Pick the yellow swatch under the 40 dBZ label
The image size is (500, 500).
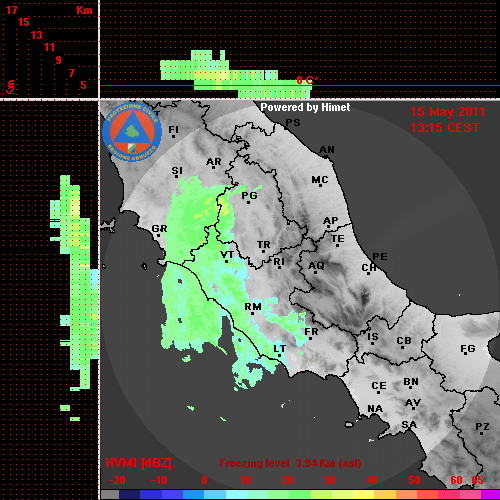[364, 495]
